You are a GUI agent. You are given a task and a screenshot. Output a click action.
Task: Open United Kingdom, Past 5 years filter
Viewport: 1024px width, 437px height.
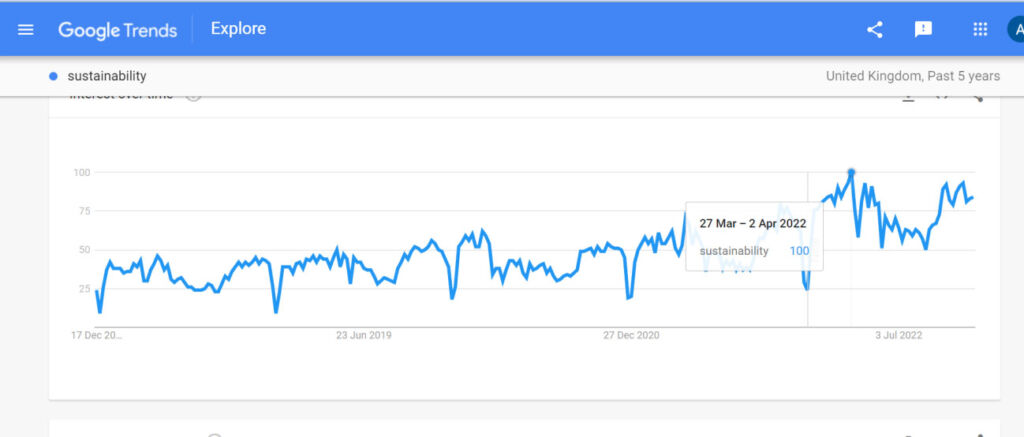pos(912,76)
